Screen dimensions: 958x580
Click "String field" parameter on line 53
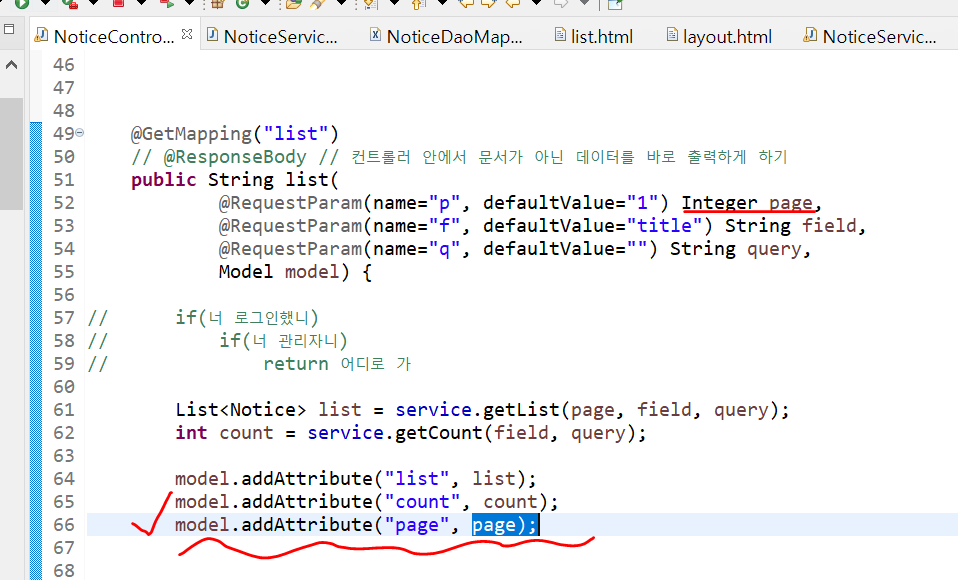click(x=791, y=226)
